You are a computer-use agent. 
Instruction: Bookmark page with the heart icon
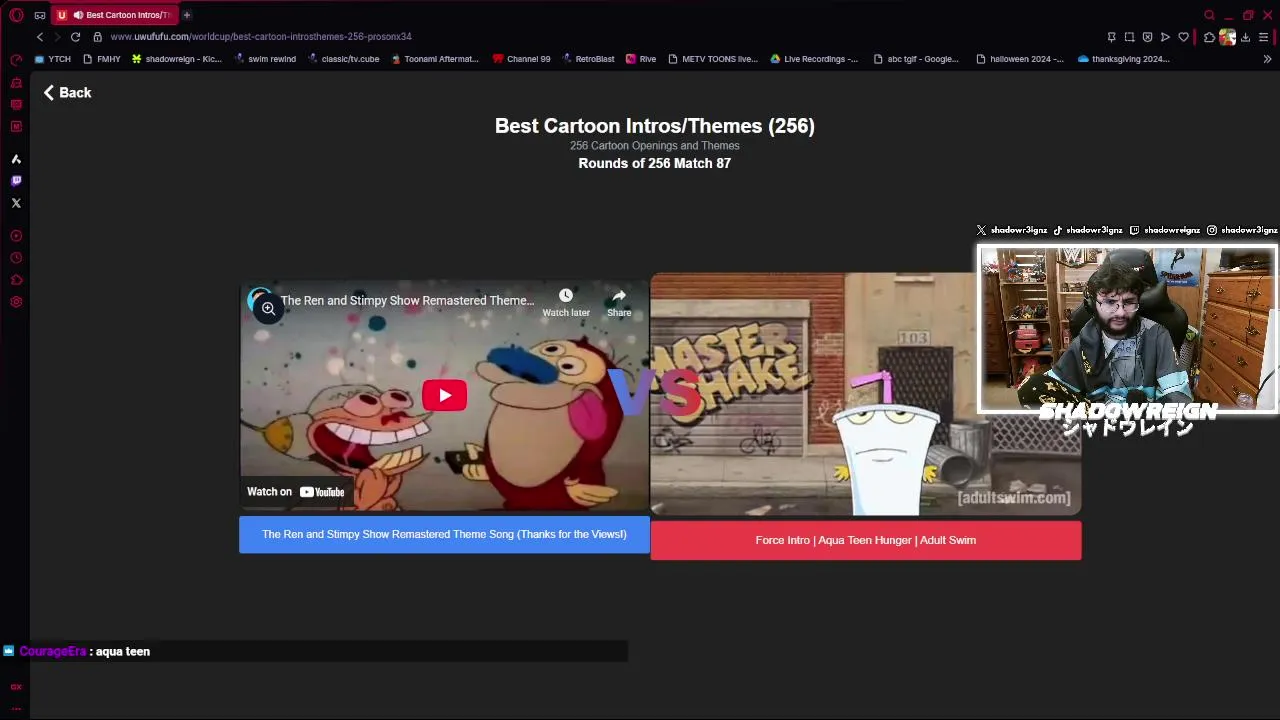click(1183, 37)
